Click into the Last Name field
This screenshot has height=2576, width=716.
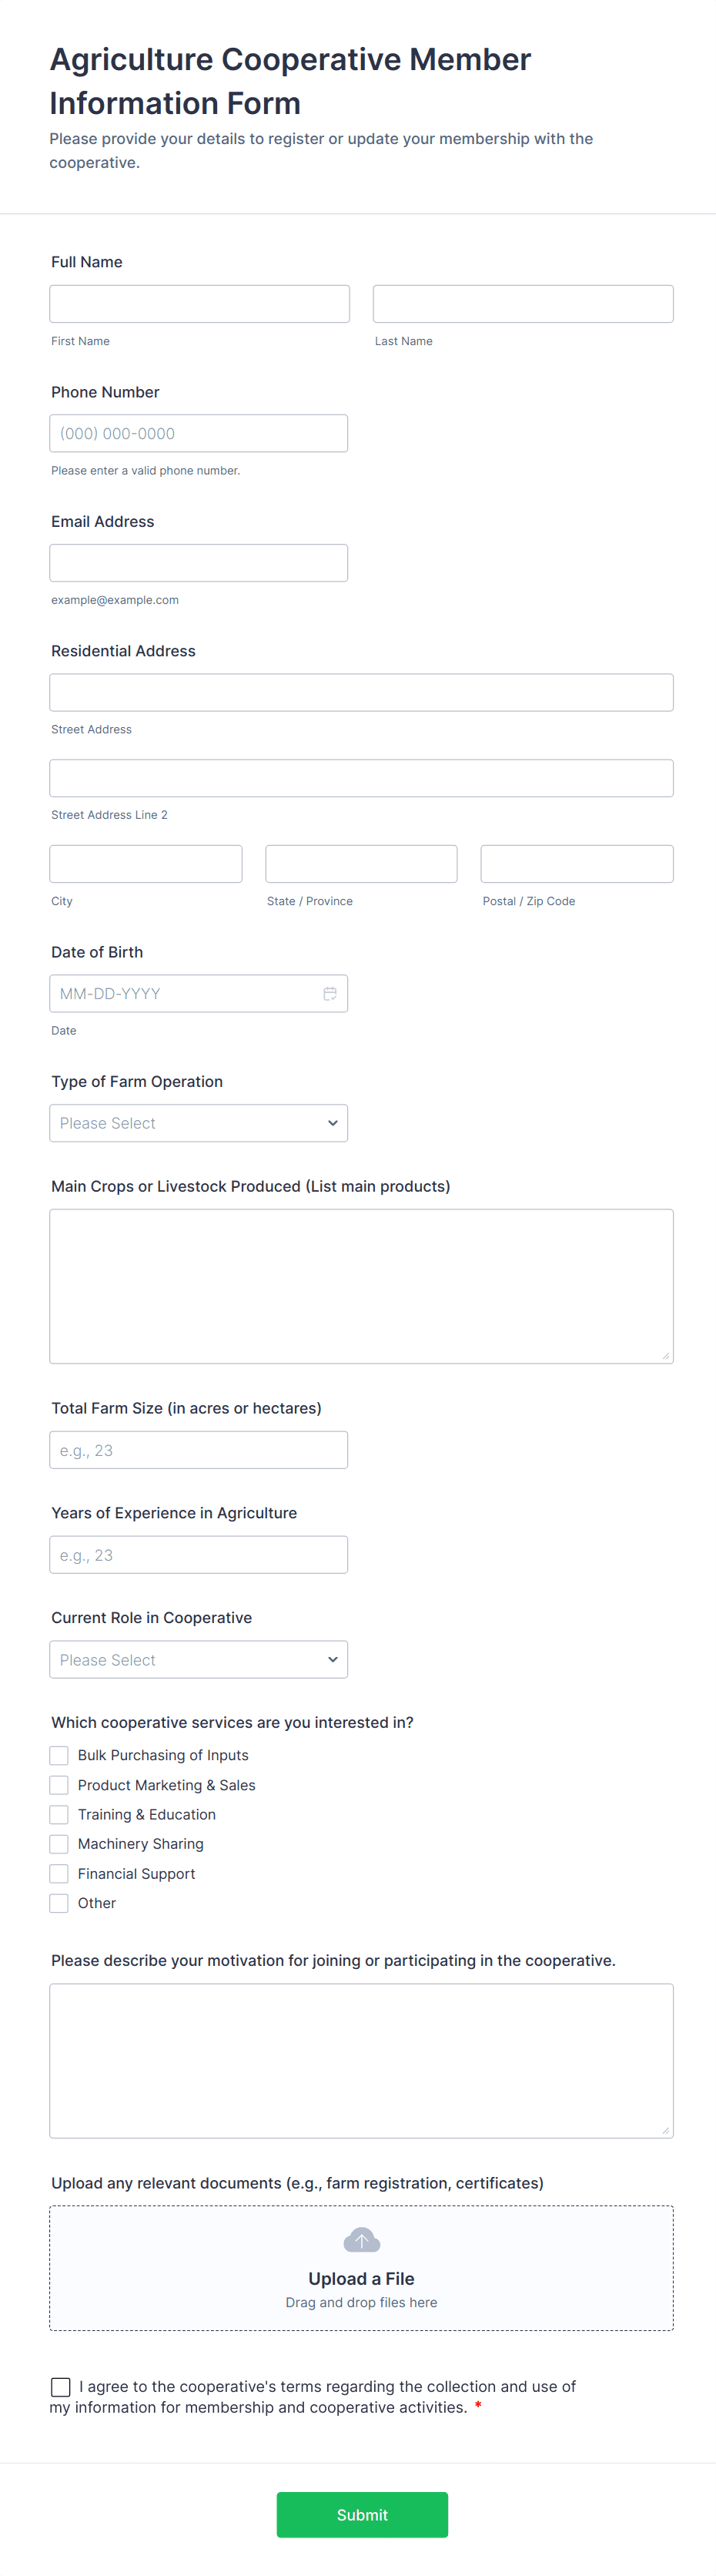pos(522,304)
